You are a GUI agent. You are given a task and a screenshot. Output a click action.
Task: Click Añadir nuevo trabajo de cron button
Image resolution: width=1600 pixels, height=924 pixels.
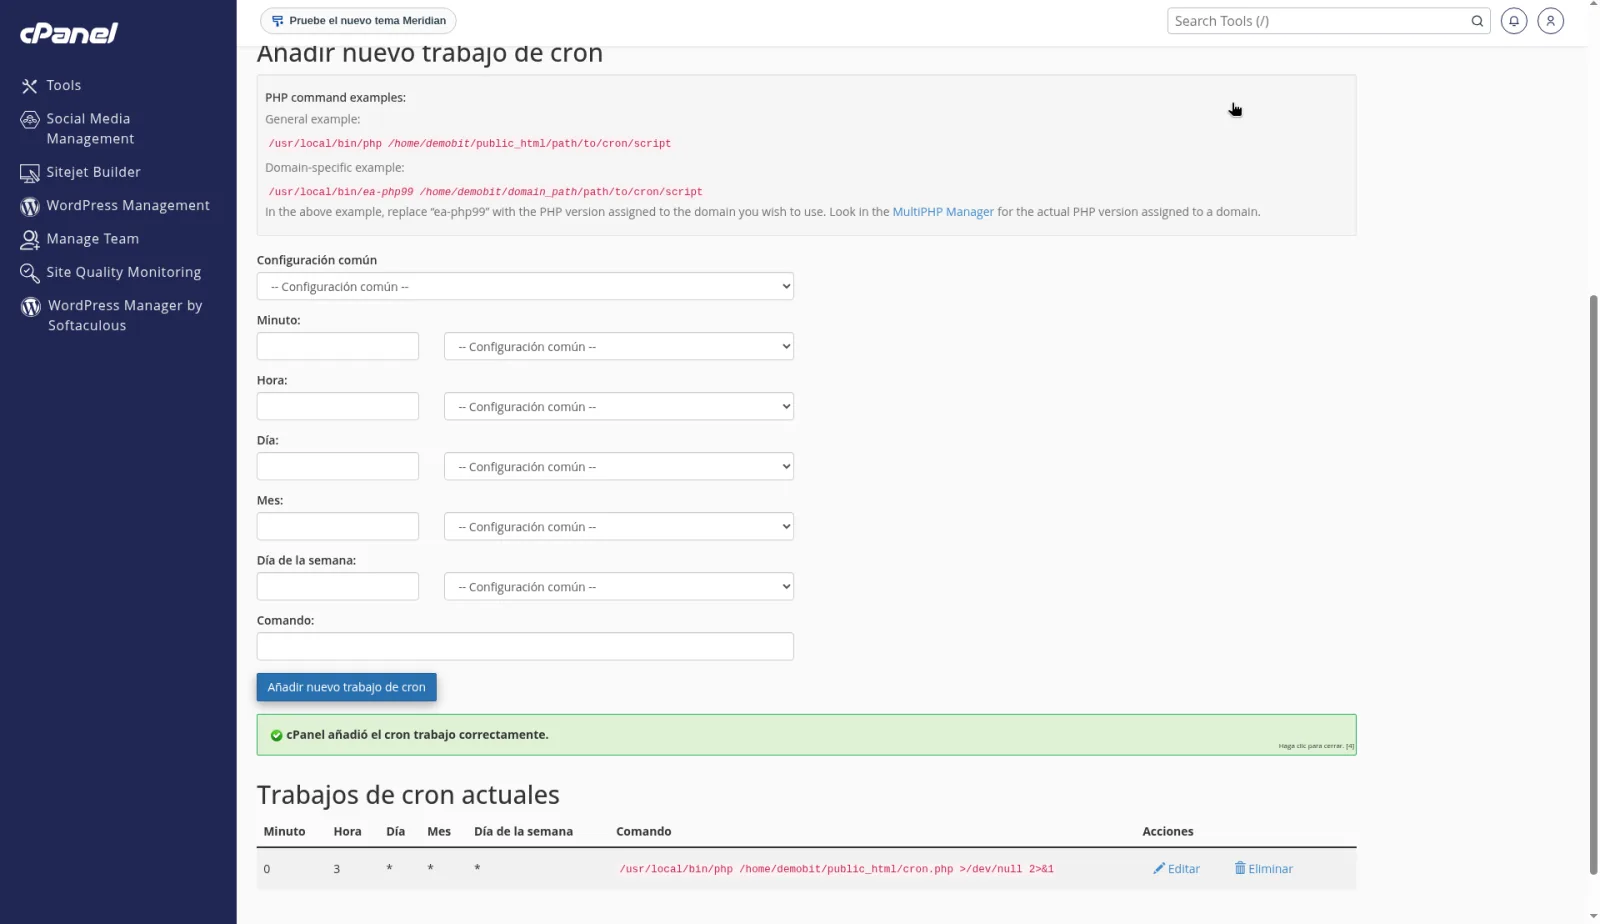(x=346, y=687)
